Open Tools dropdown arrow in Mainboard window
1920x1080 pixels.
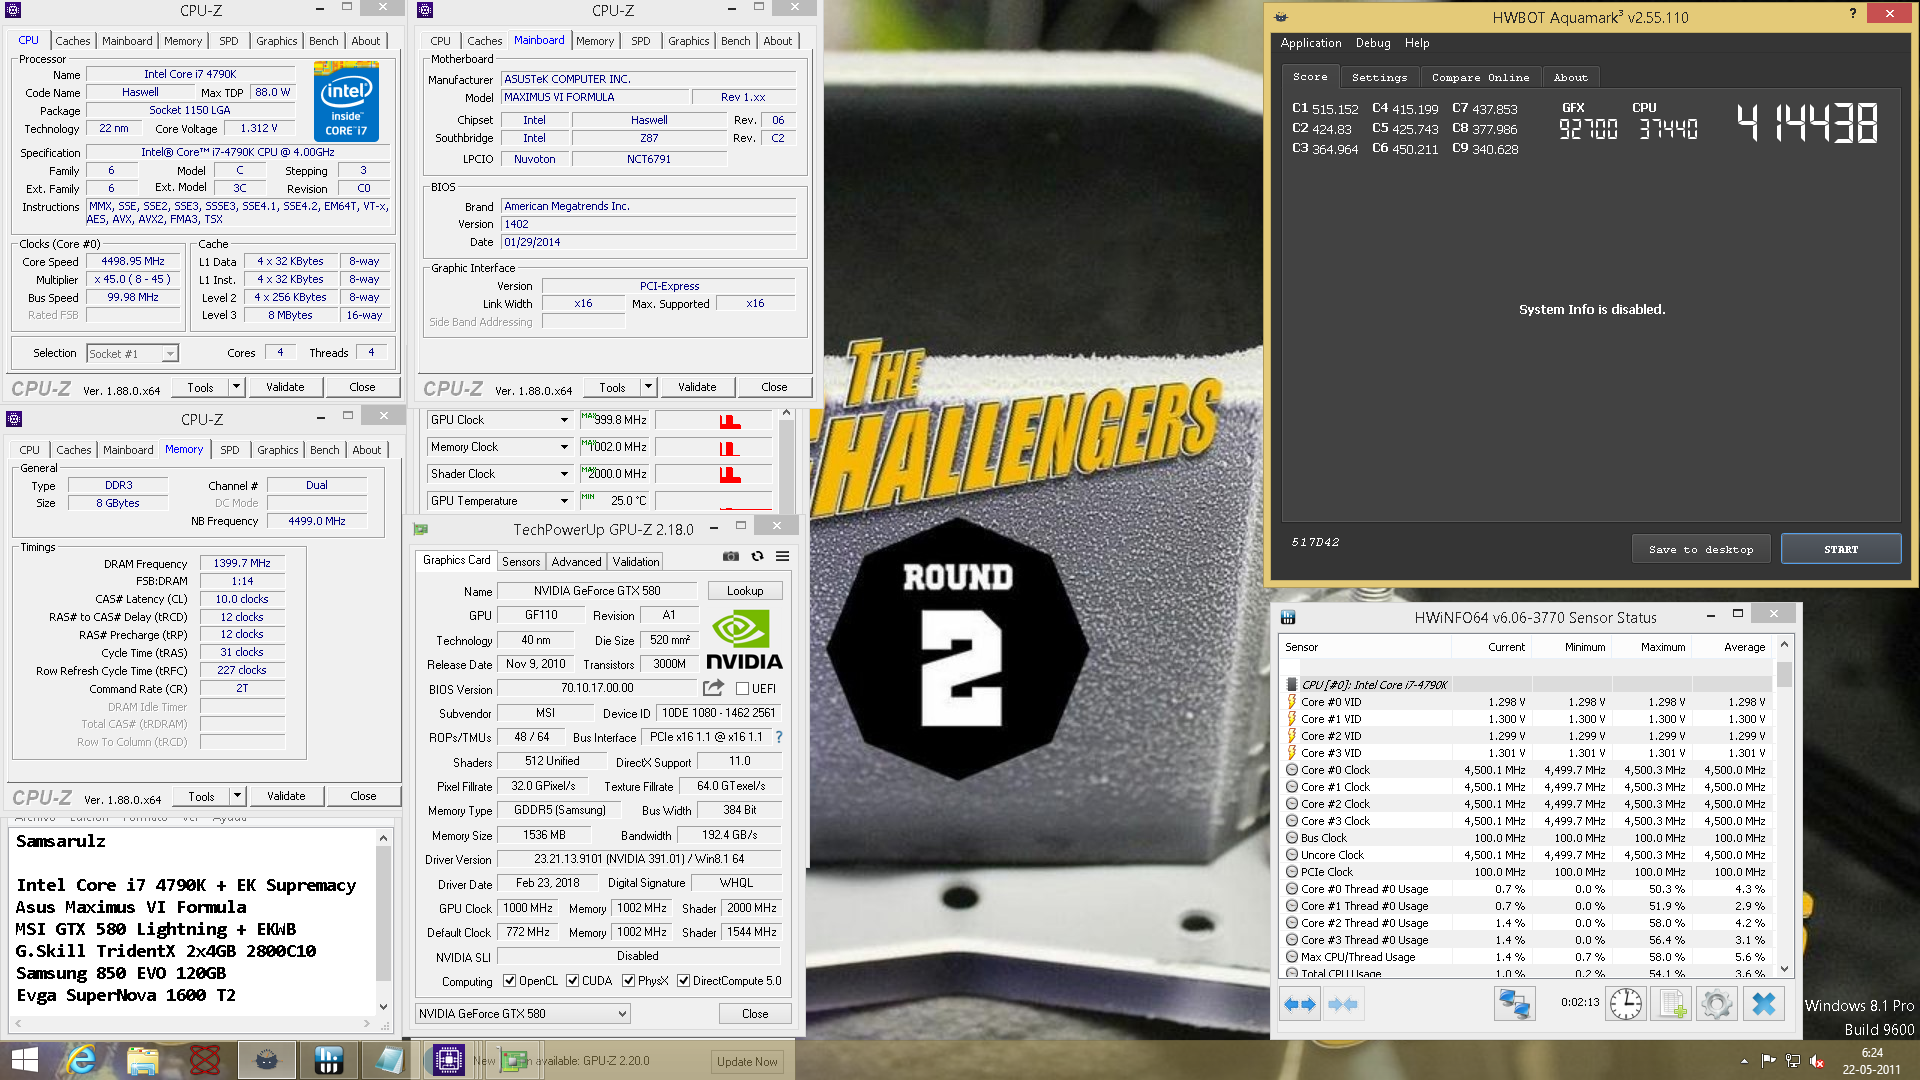click(648, 387)
